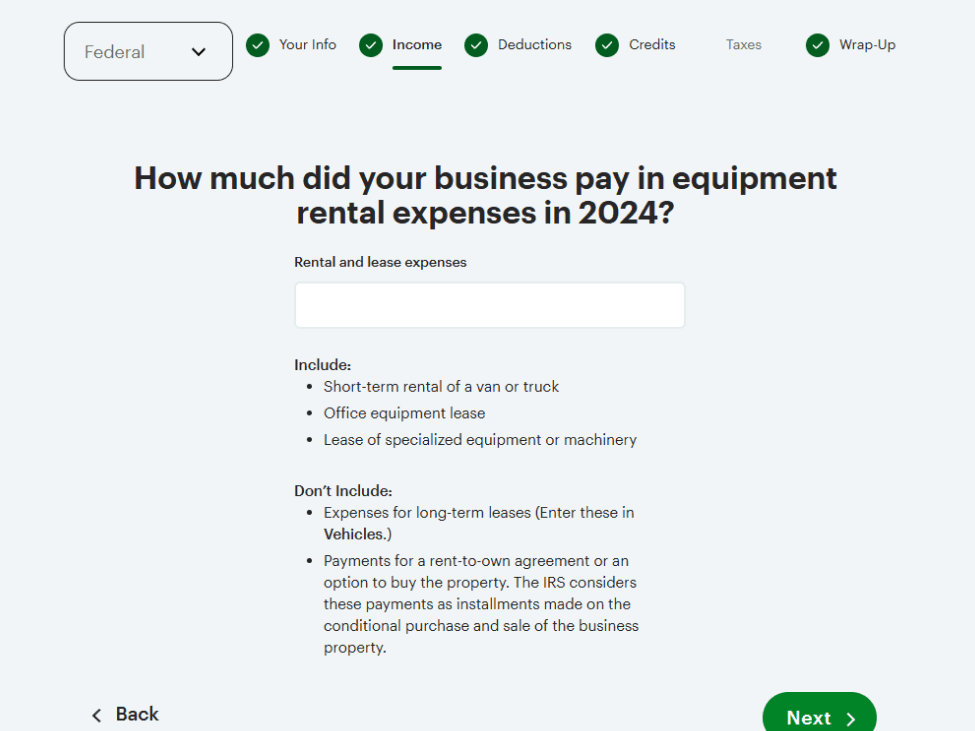The image size is (975, 731).
Task: Switch to the Credits step
Action: point(652,45)
